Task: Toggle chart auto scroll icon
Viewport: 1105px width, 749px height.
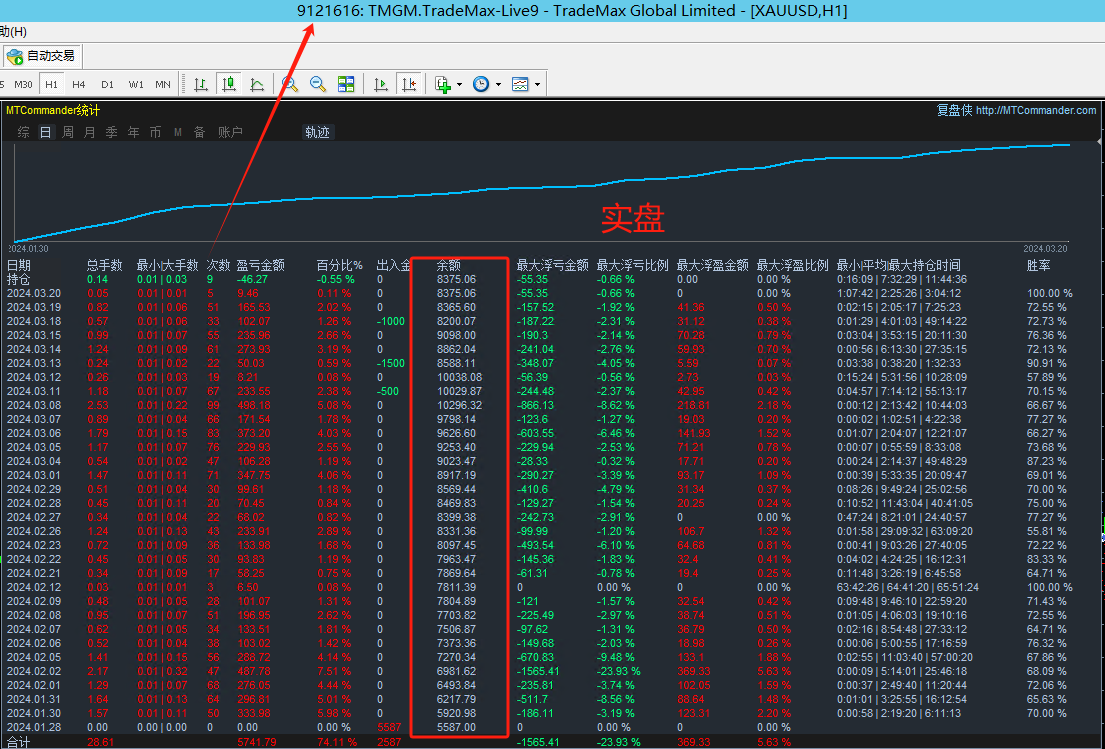Action: (381, 85)
